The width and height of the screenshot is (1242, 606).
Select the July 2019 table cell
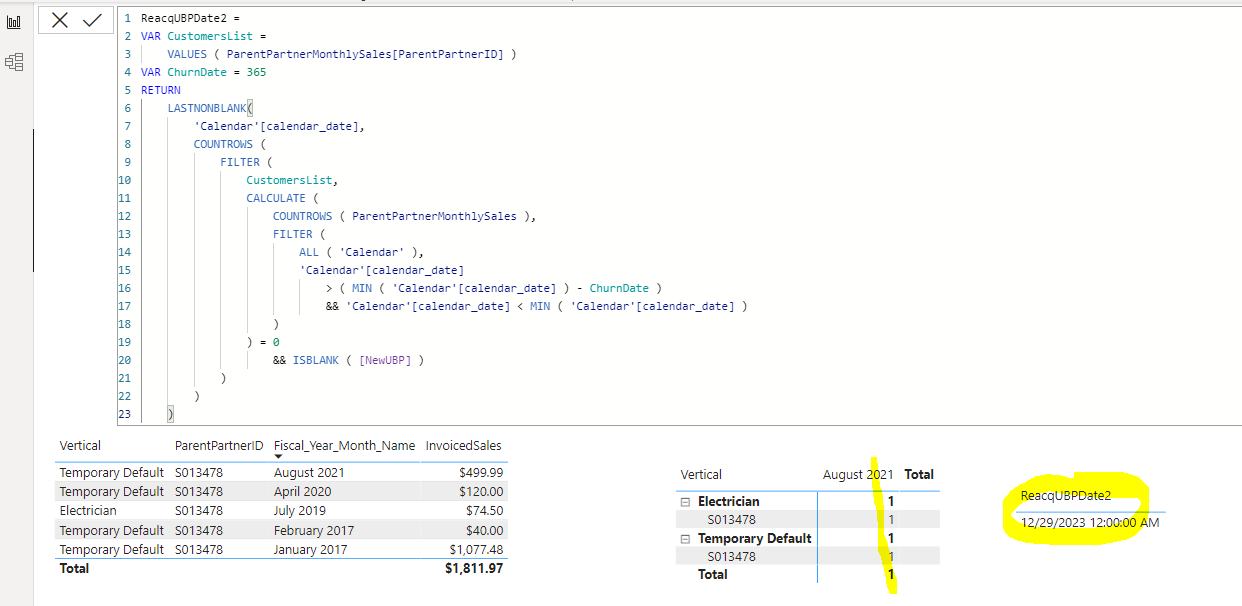300,510
